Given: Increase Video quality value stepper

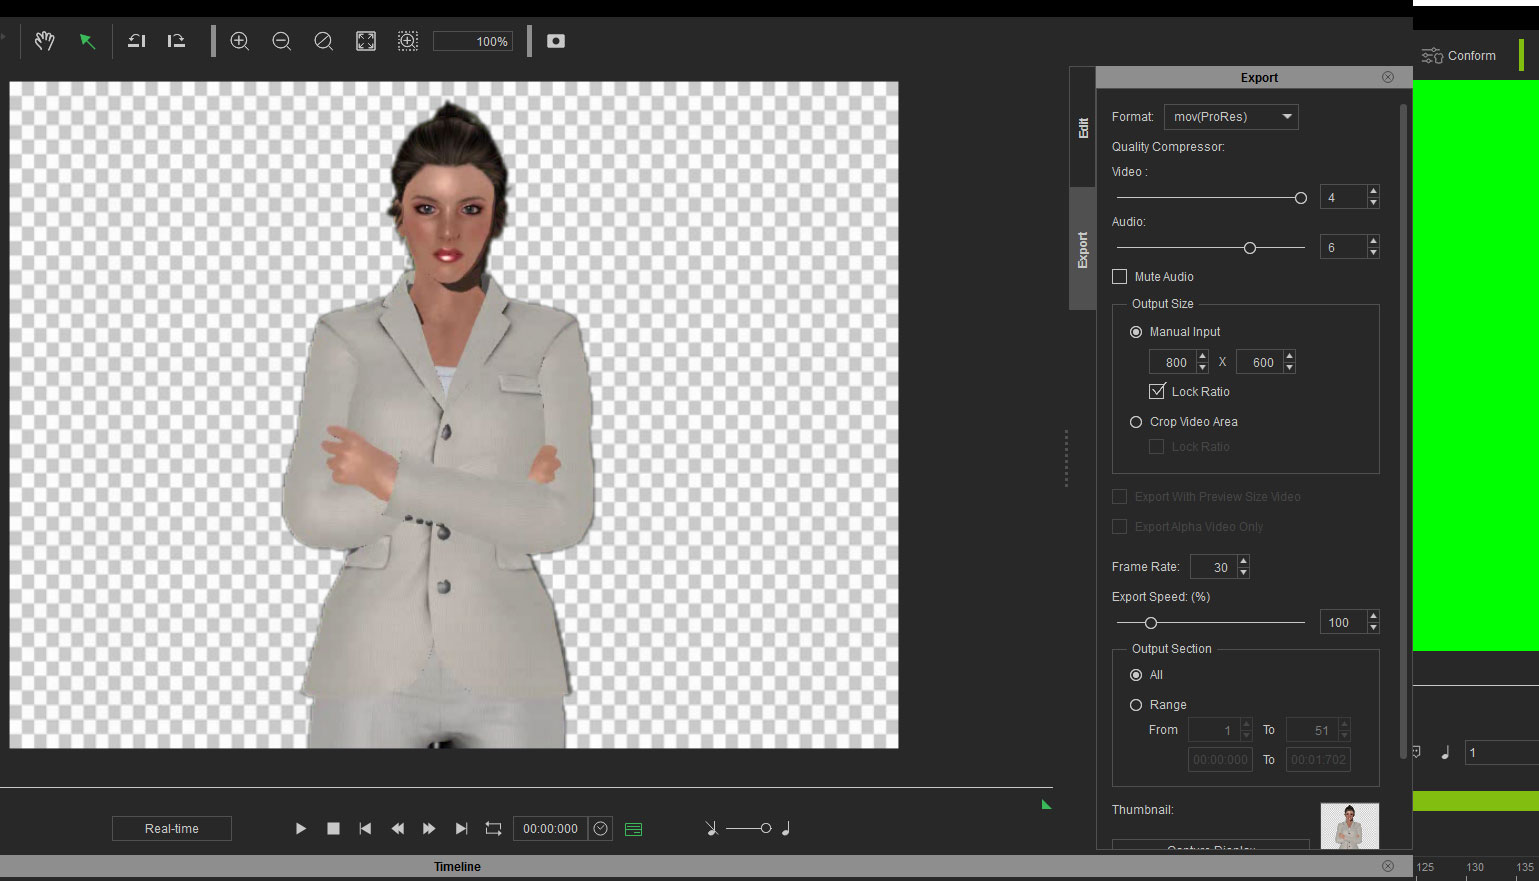Looking at the screenshot, I should [1373, 191].
